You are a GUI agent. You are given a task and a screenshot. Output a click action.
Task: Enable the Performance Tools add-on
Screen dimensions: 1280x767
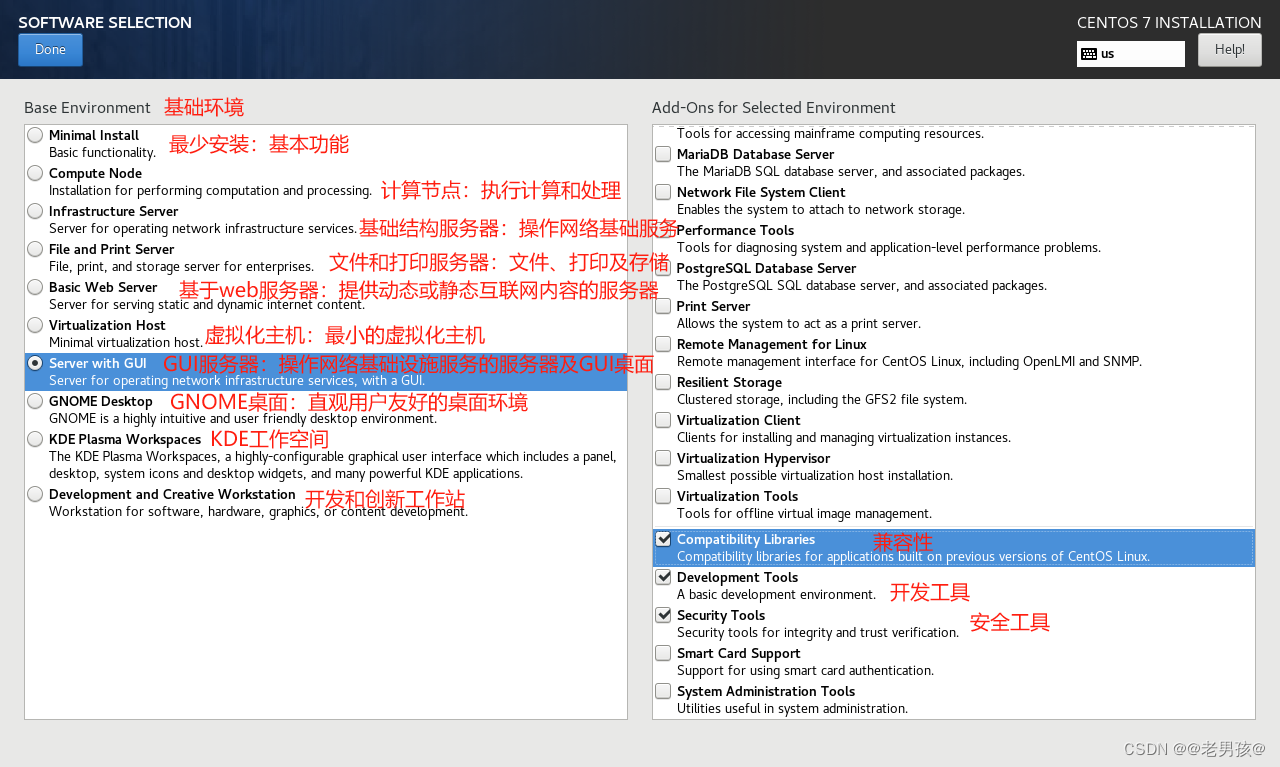[x=663, y=230]
